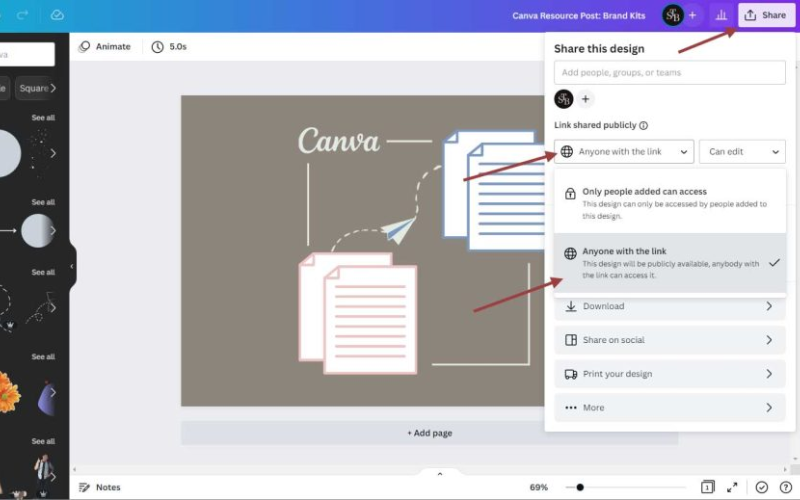Click the info icon beside Link shared publicly
This screenshot has height=500, width=800.
click(x=643, y=126)
